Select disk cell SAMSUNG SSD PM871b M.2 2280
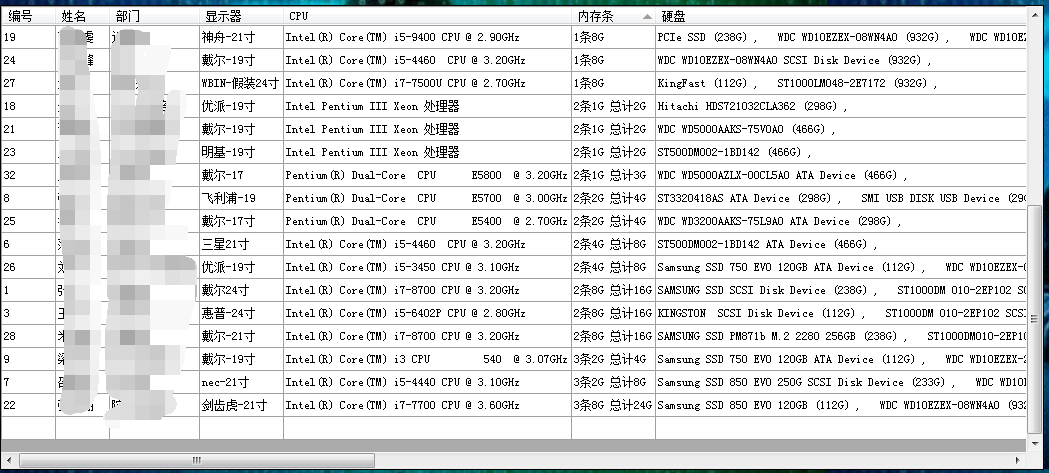1049x473 pixels. pos(840,336)
